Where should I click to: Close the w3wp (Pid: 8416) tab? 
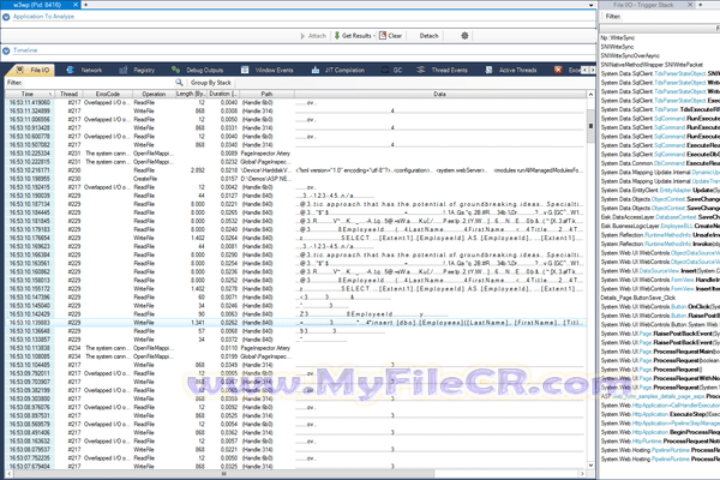click(76, 5)
